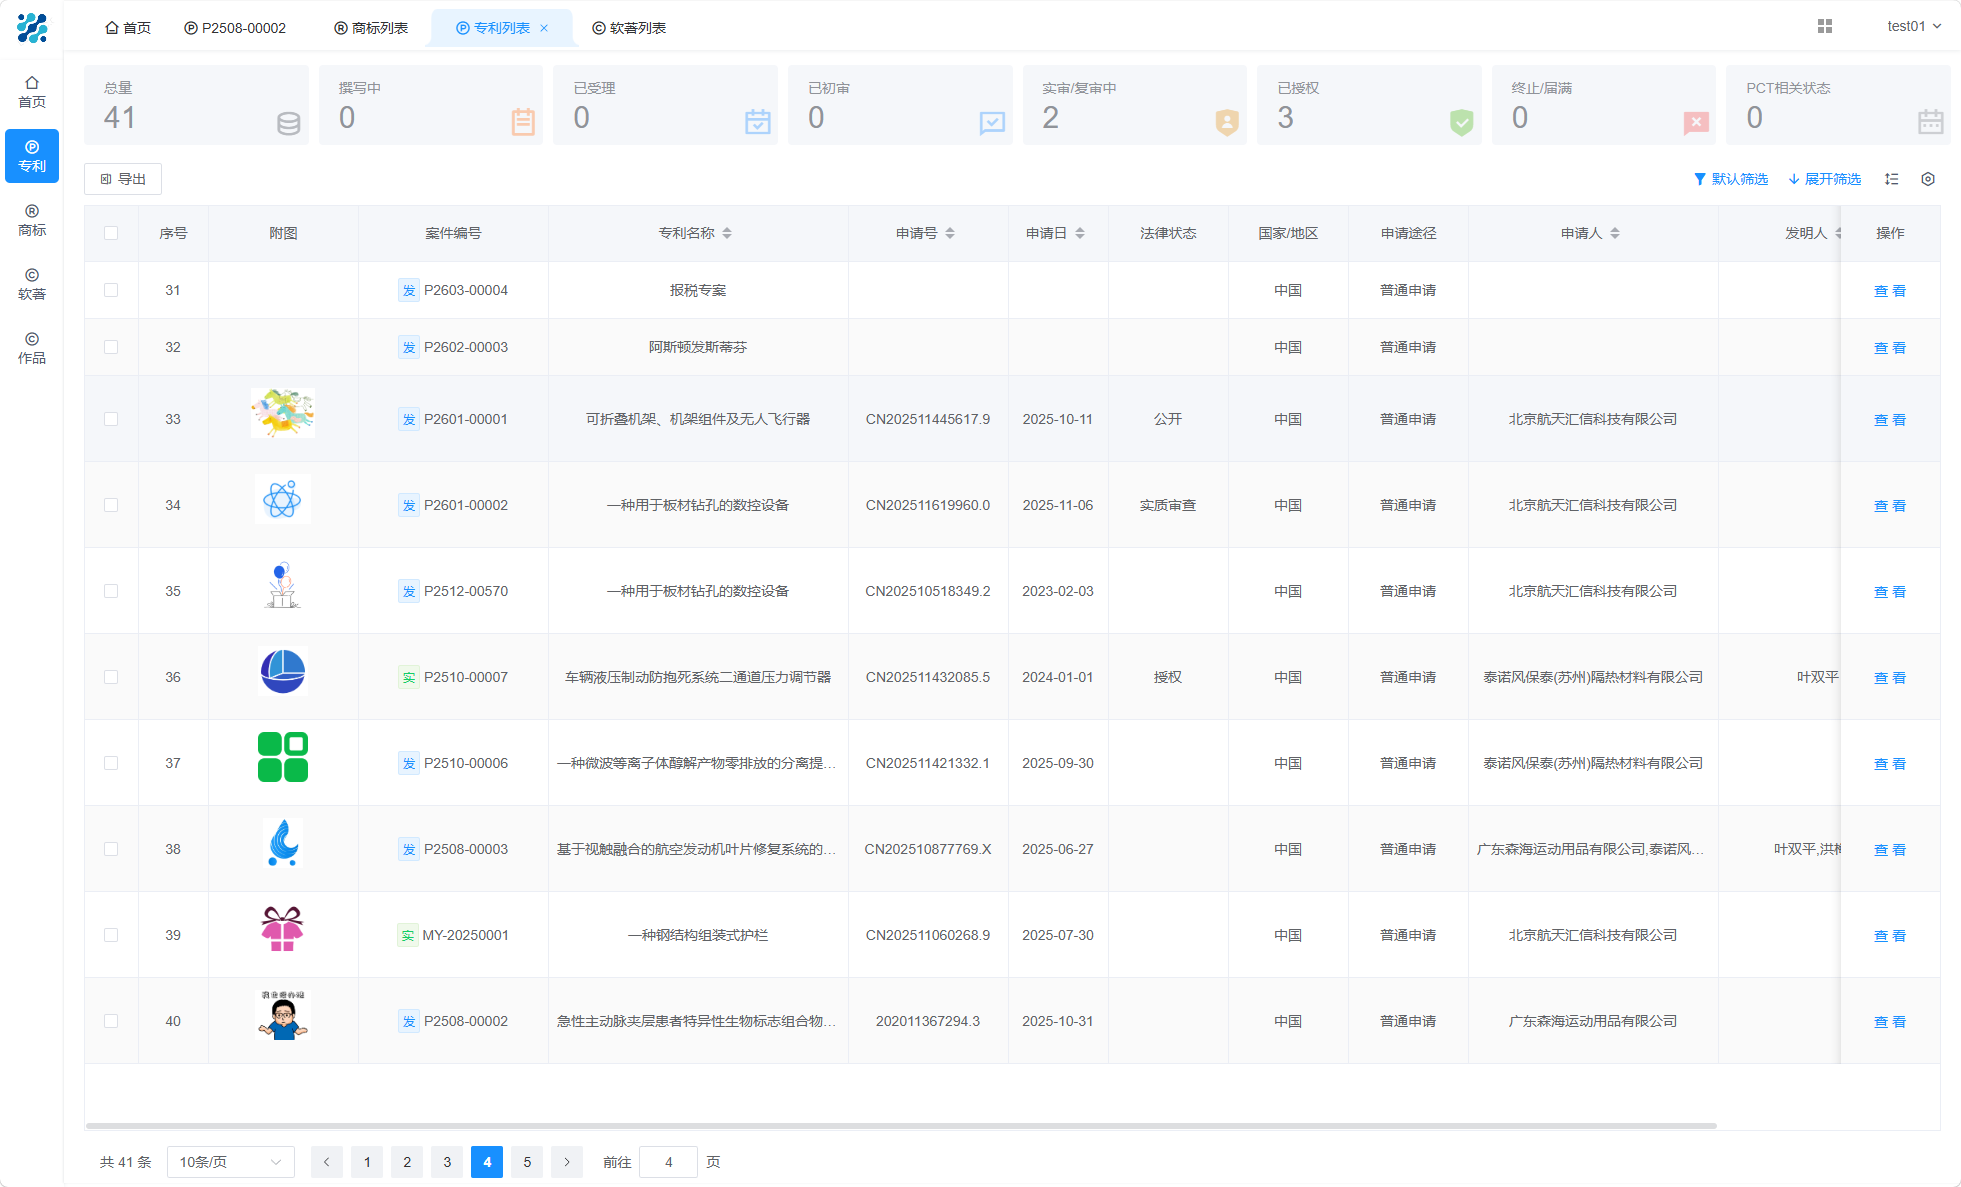Image resolution: width=1961 pixels, height=1187 pixels.
Task: Switch to the 商标列表 tab
Action: [x=371, y=28]
